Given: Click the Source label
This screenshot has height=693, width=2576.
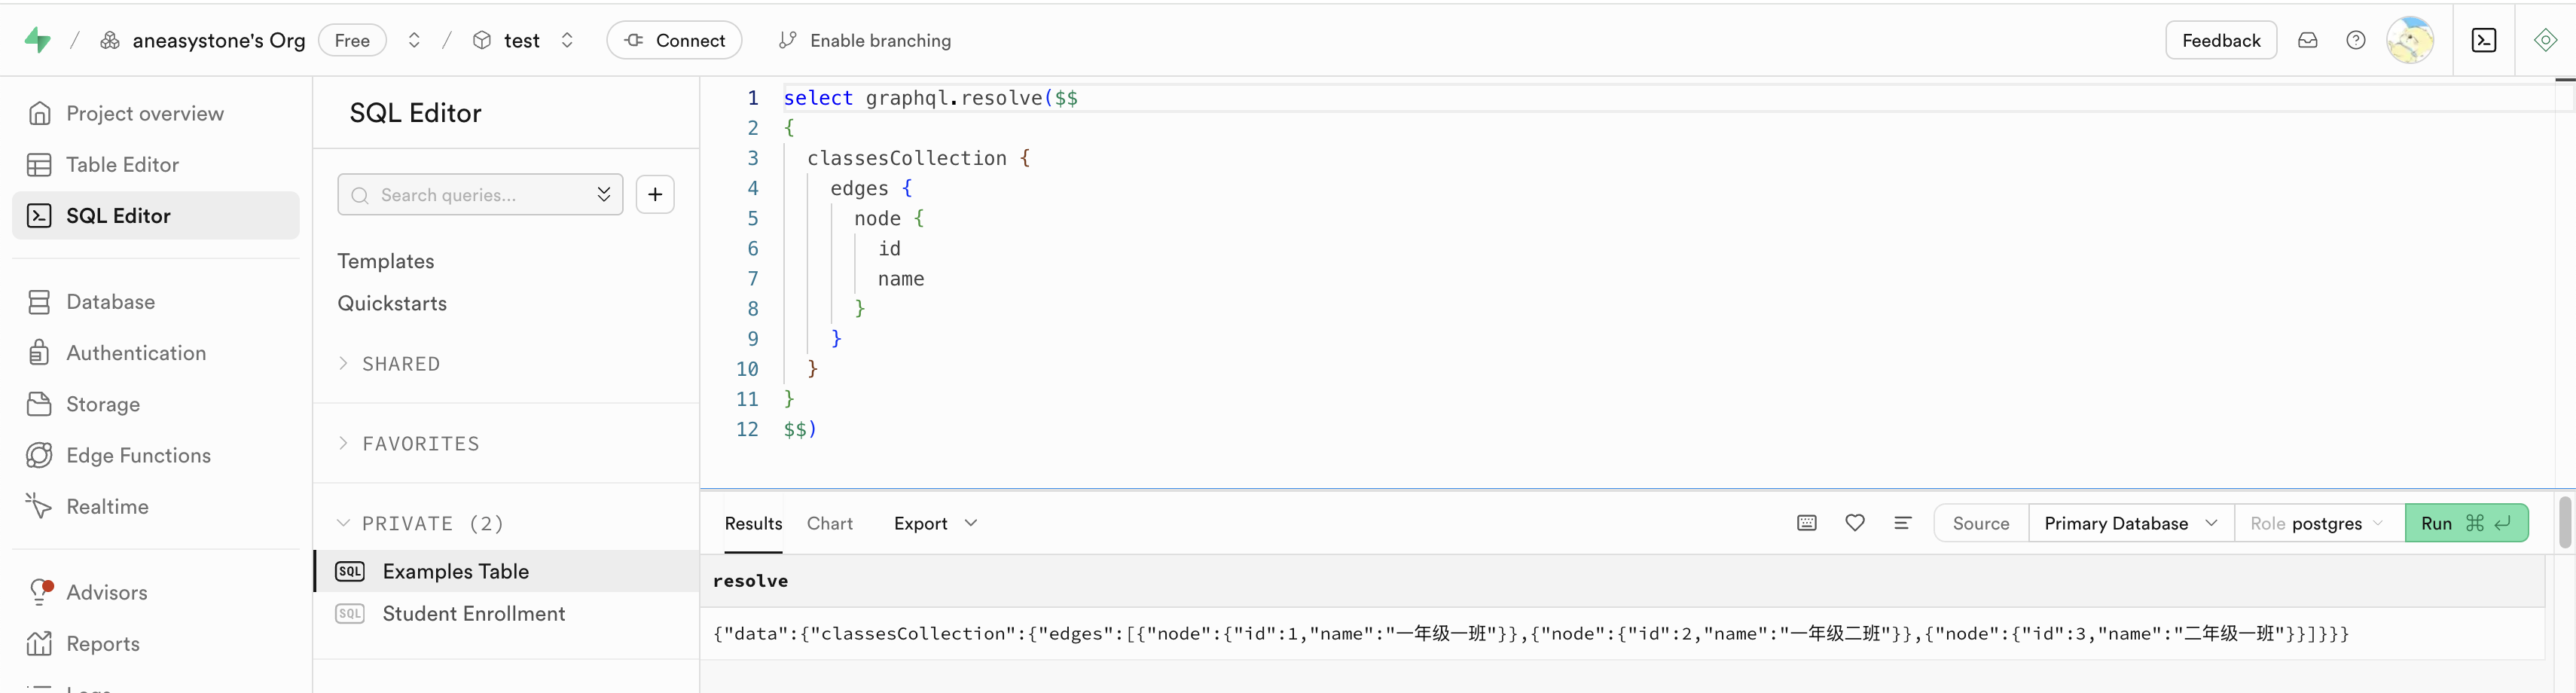Looking at the screenshot, I should [x=1980, y=523].
